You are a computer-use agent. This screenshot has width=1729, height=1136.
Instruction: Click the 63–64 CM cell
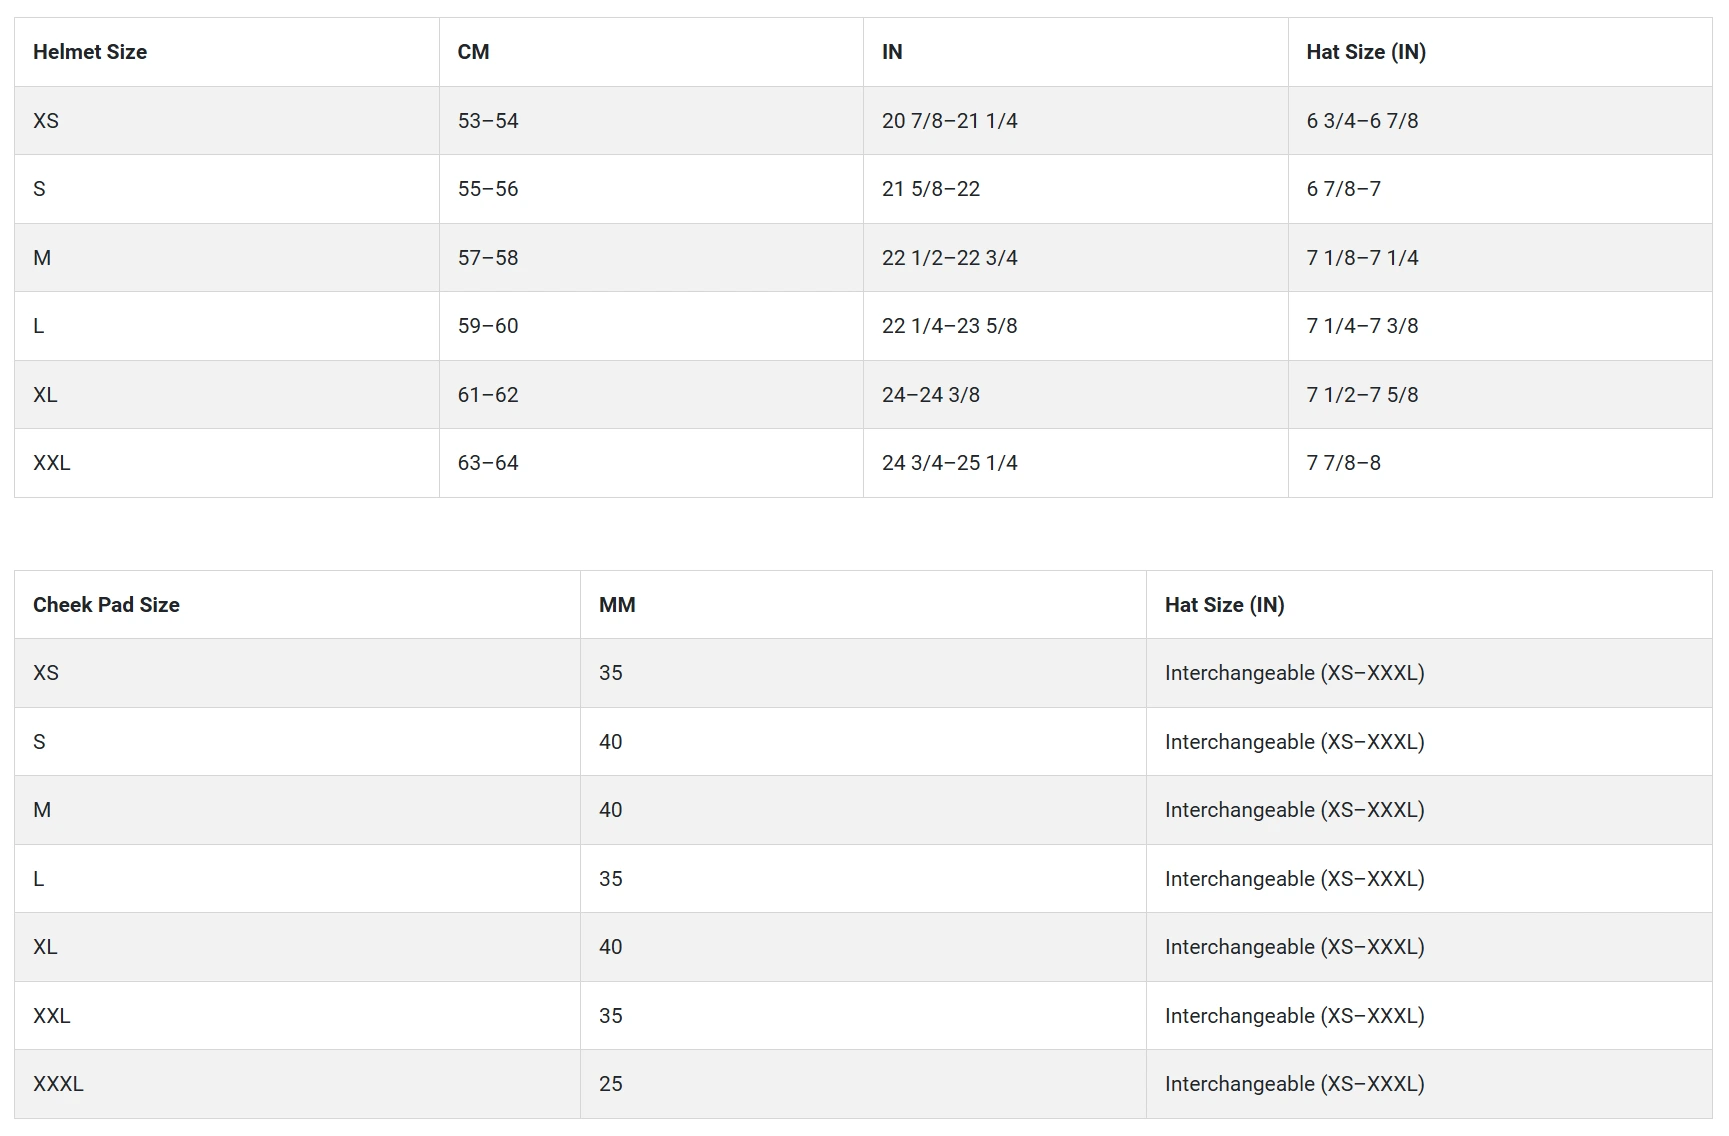pos(488,463)
